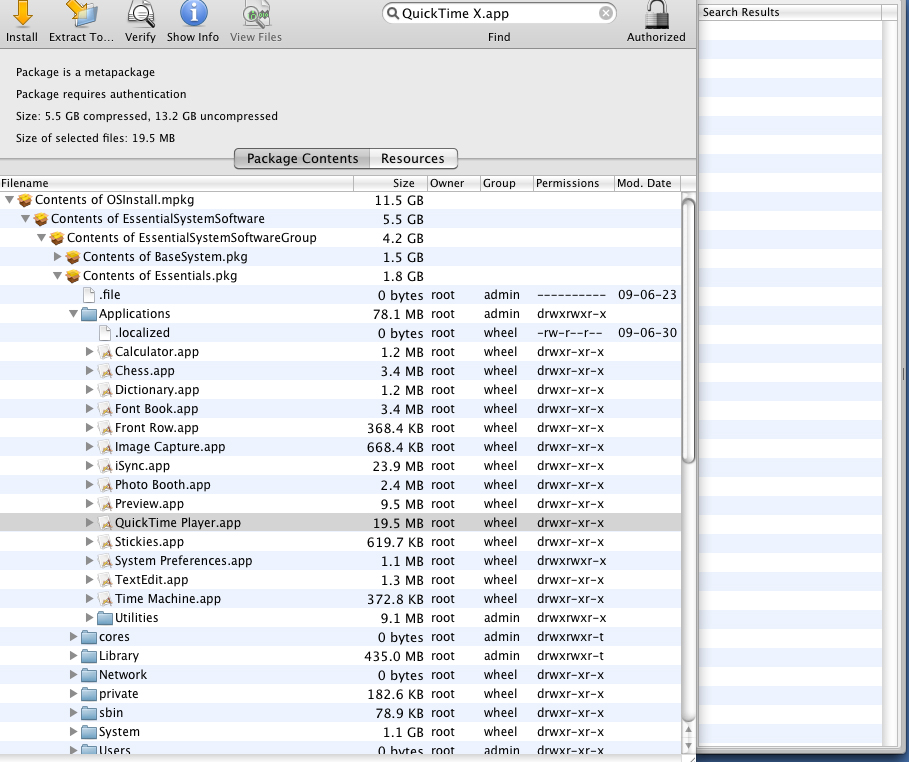This screenshot has height=762, width=909.
Task: Click the Stickies.app icon
Action: 105,542
